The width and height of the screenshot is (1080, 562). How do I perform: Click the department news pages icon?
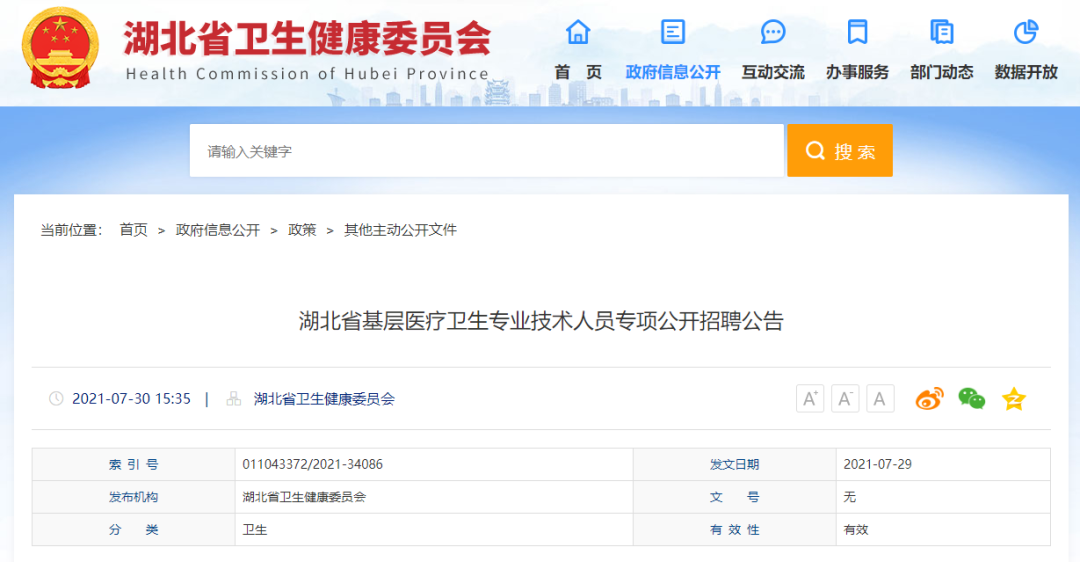(x=942, y=32)
